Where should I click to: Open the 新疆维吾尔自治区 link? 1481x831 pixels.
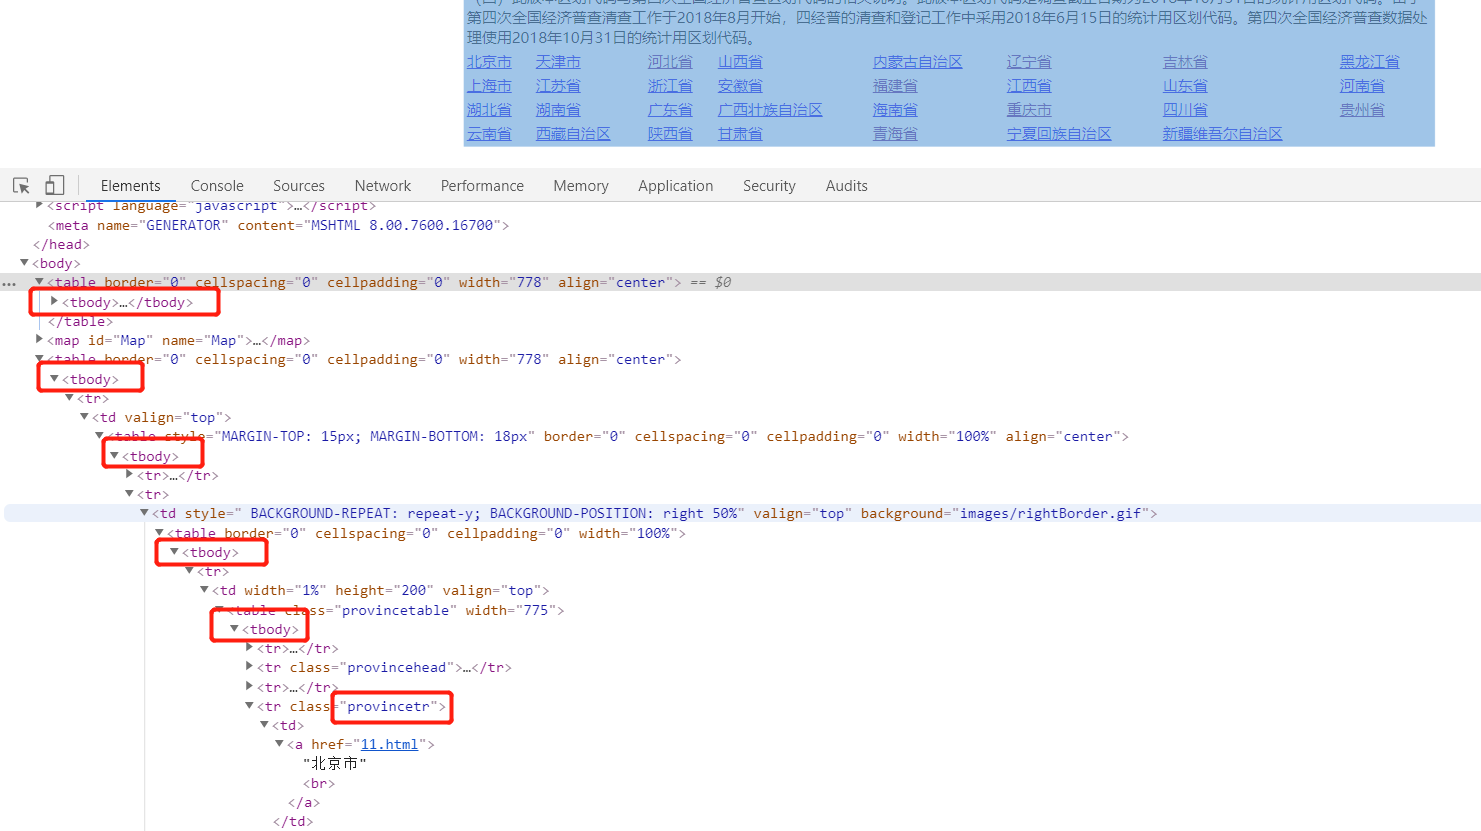[x=1222, y=134]
